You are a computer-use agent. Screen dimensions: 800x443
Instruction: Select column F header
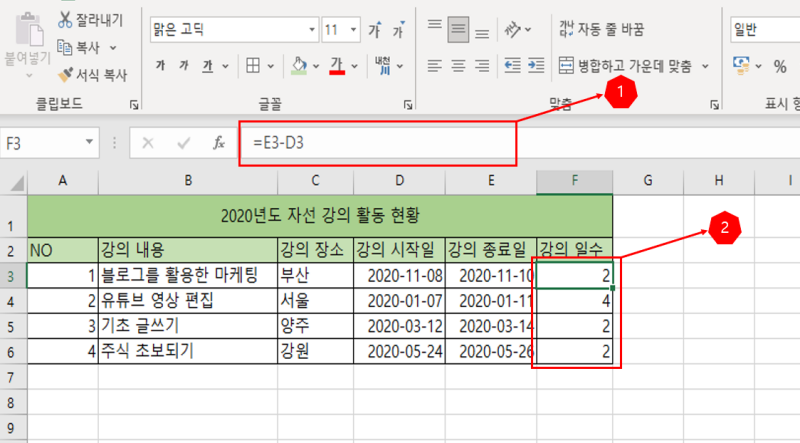[574, 181]
